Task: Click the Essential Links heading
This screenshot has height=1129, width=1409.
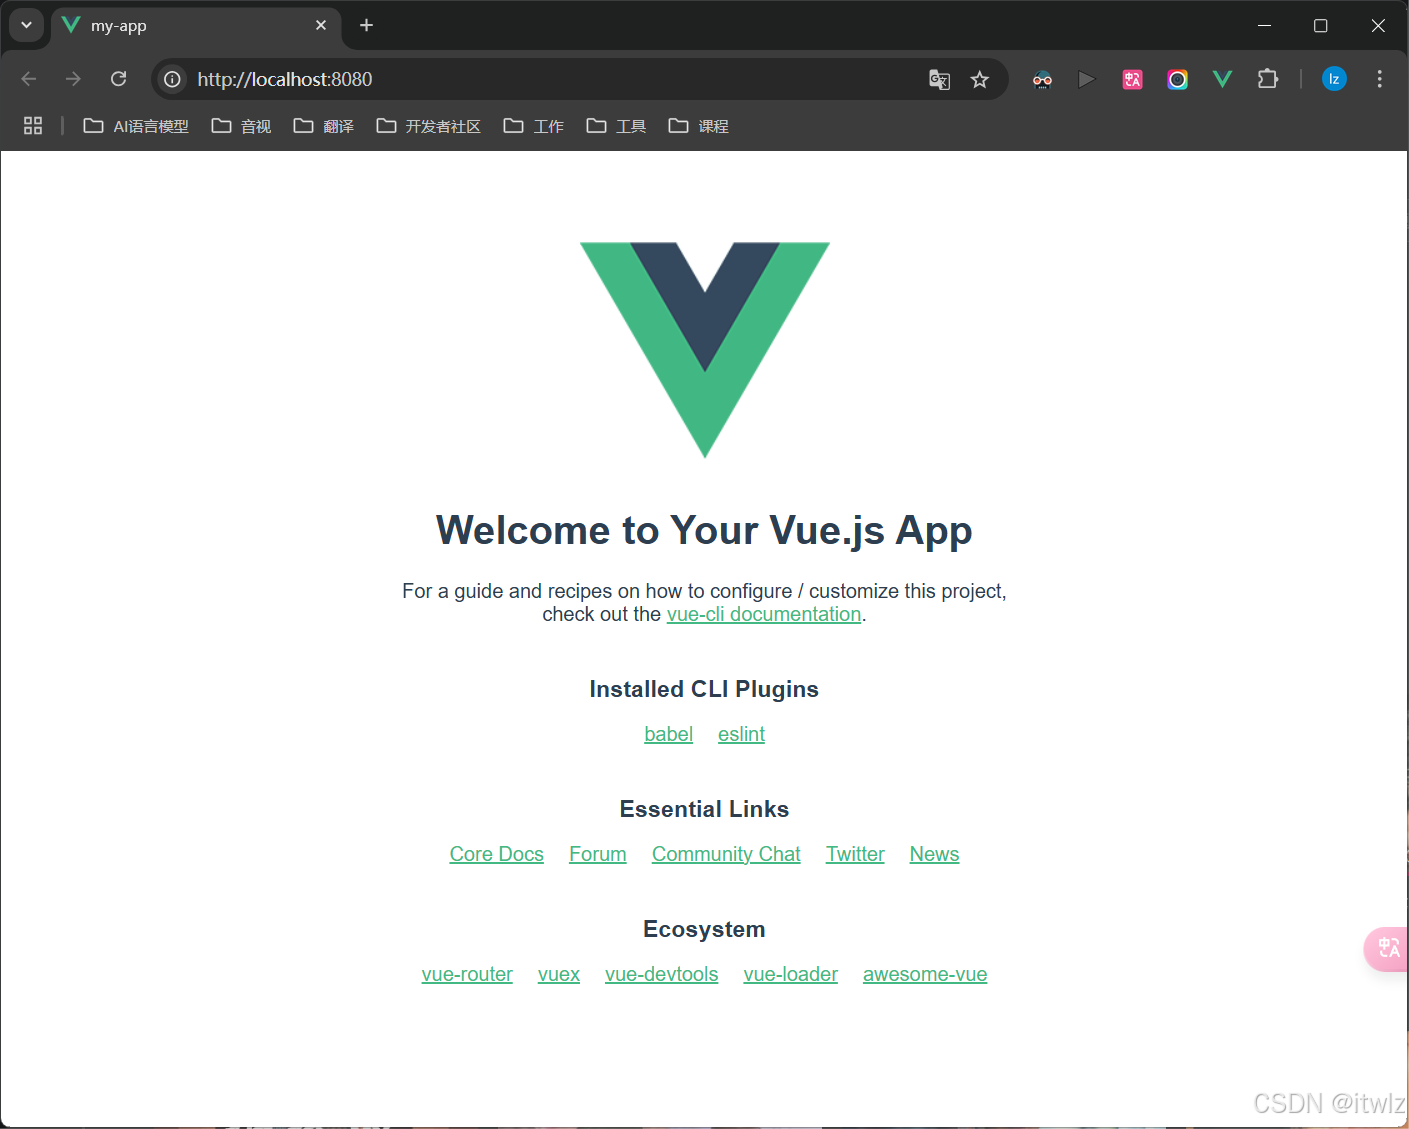Action: [704, 809]
